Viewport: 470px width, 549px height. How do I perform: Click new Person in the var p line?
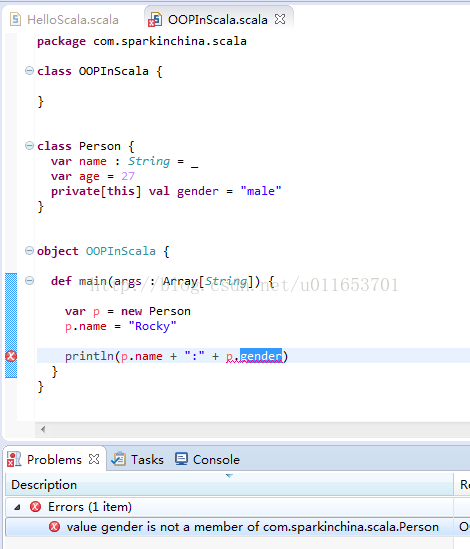(156, 311)
